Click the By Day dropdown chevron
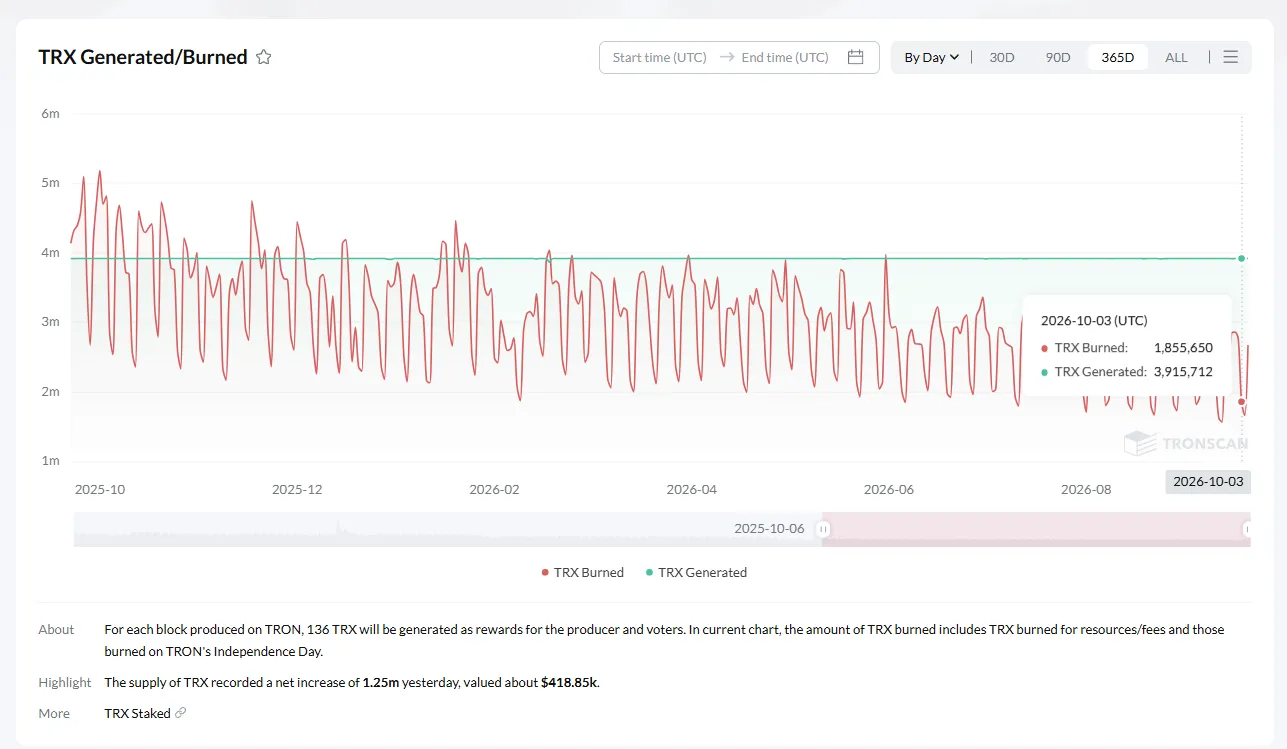1287x749 pixels. click(x=955, y=57)
